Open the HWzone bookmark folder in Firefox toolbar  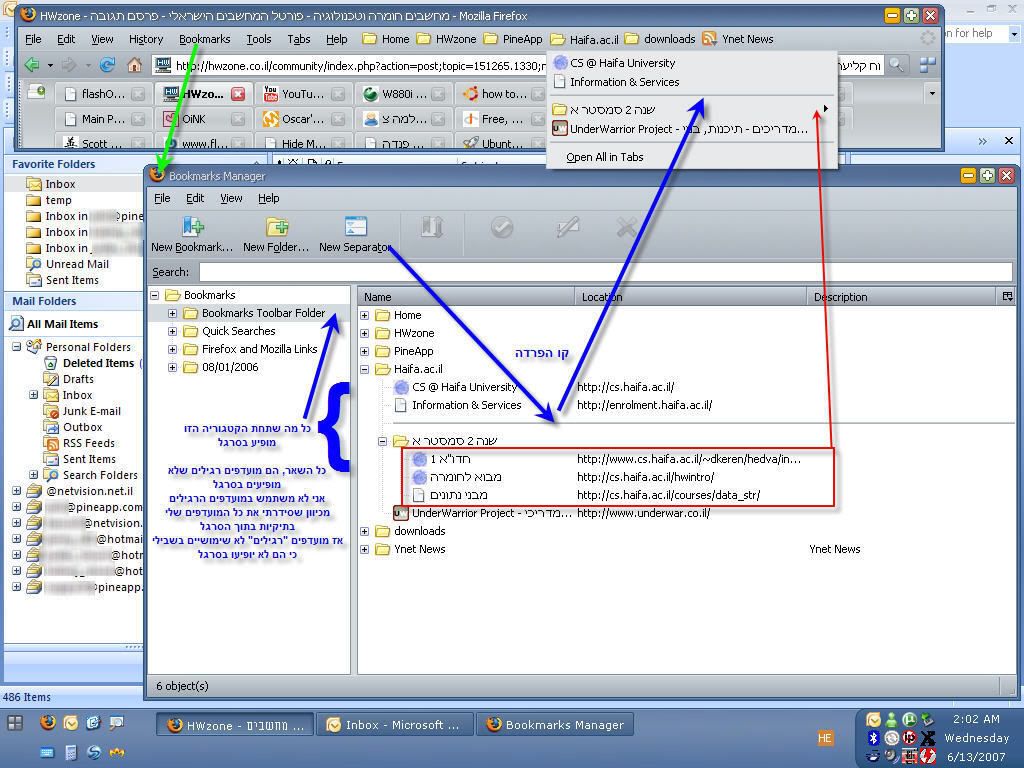pyautogui.click(x=447, y=39)
